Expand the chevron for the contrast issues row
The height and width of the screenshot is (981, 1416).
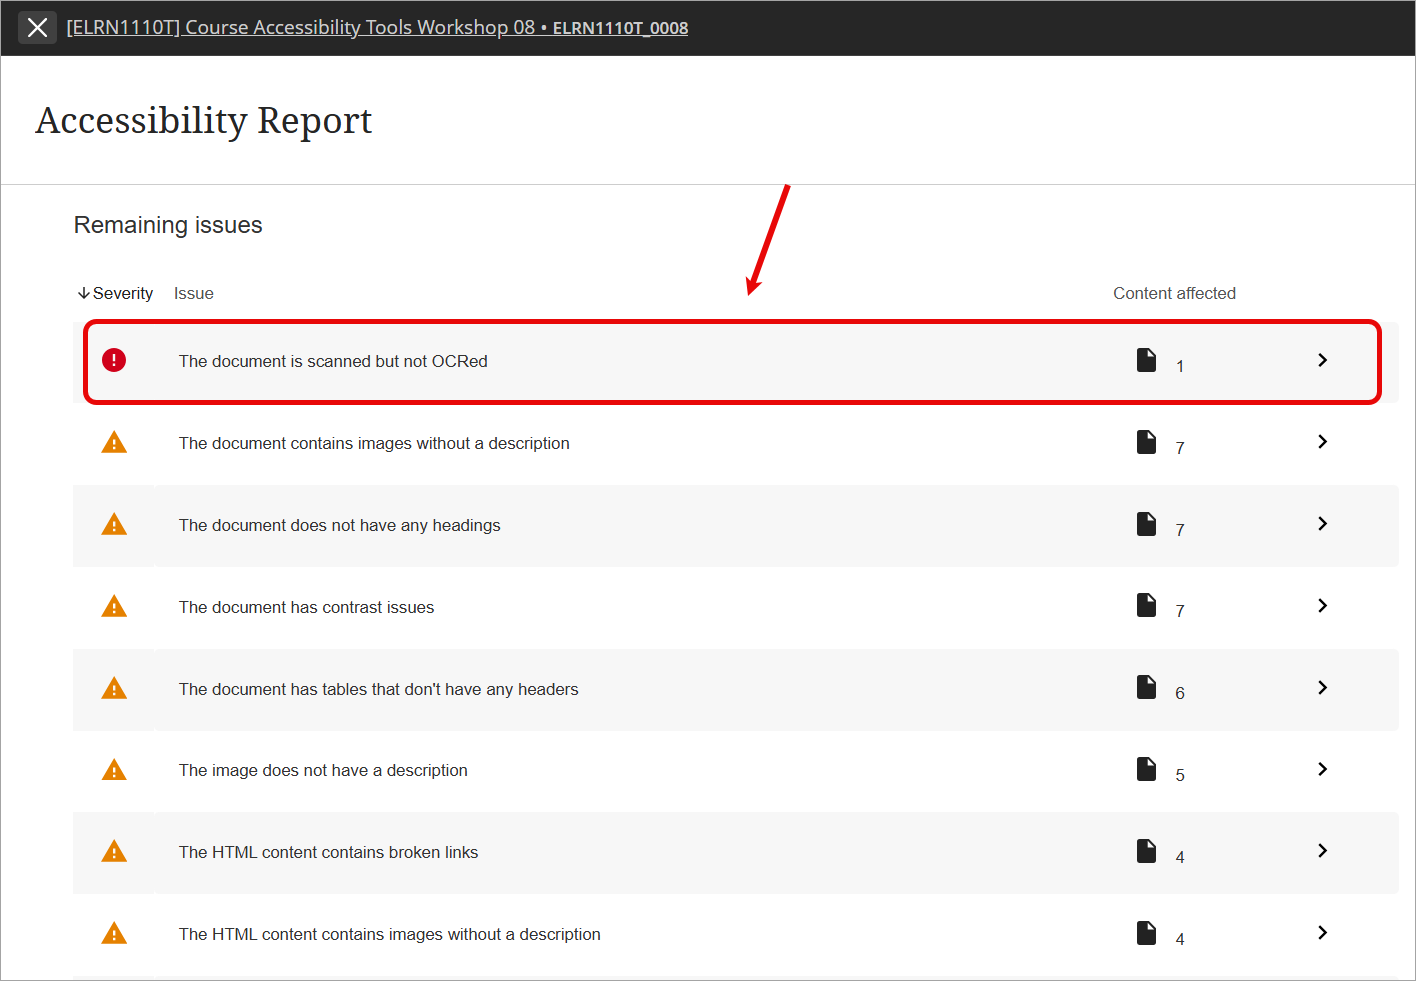pos(1322,606)
